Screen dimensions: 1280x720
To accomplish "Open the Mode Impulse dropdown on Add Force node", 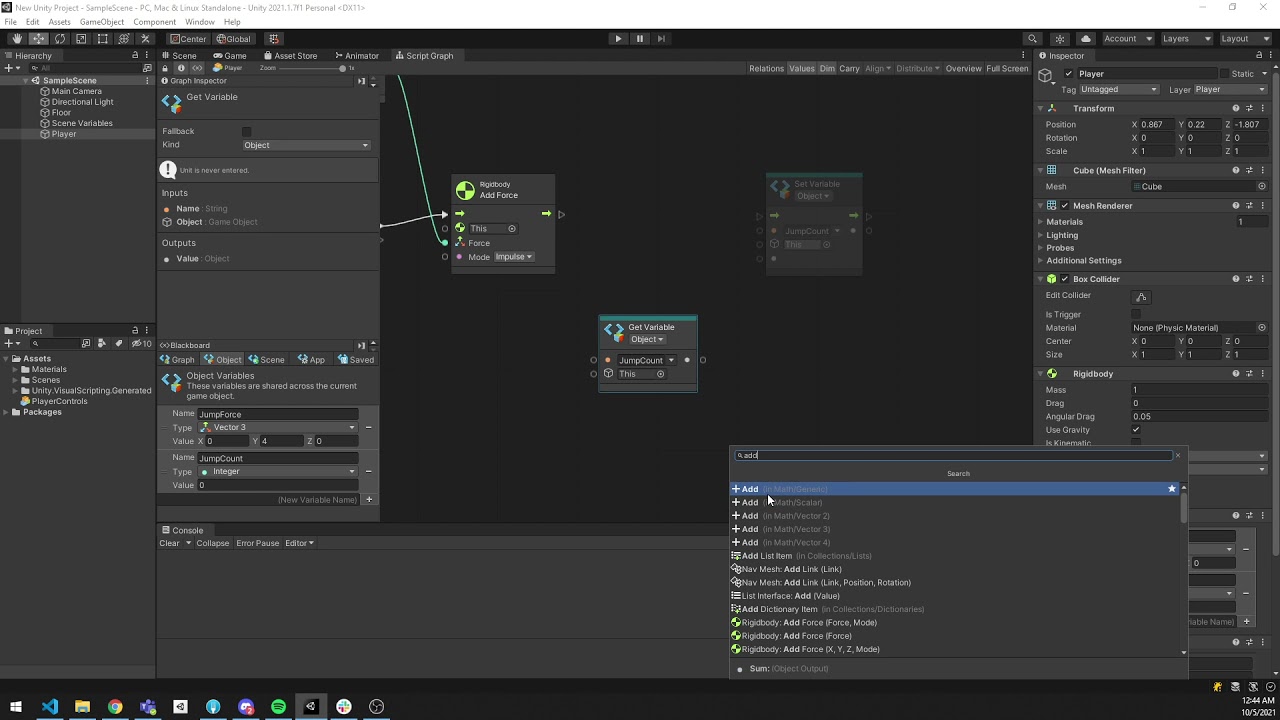I will pyautogui.click(x=514, y=257).
